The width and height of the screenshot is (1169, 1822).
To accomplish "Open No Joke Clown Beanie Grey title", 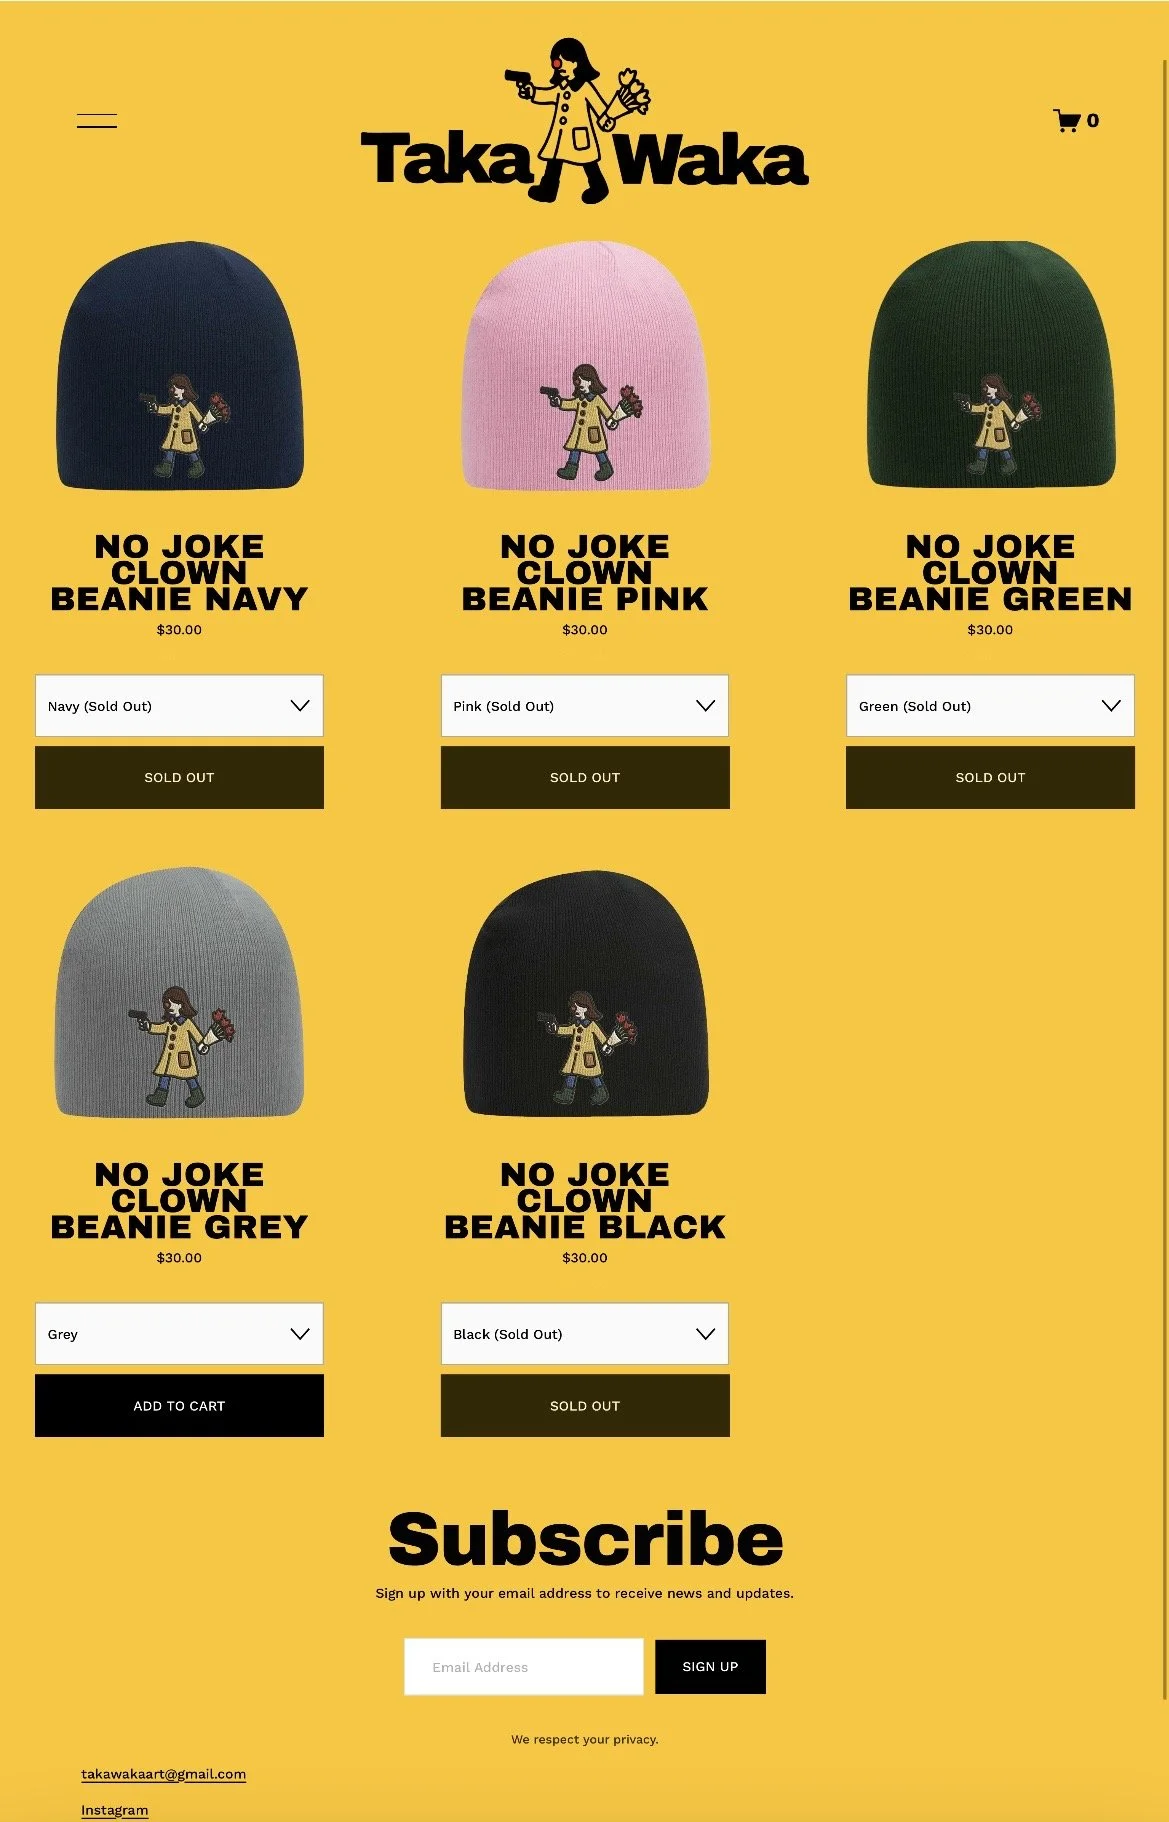I will pos(179,1200).
